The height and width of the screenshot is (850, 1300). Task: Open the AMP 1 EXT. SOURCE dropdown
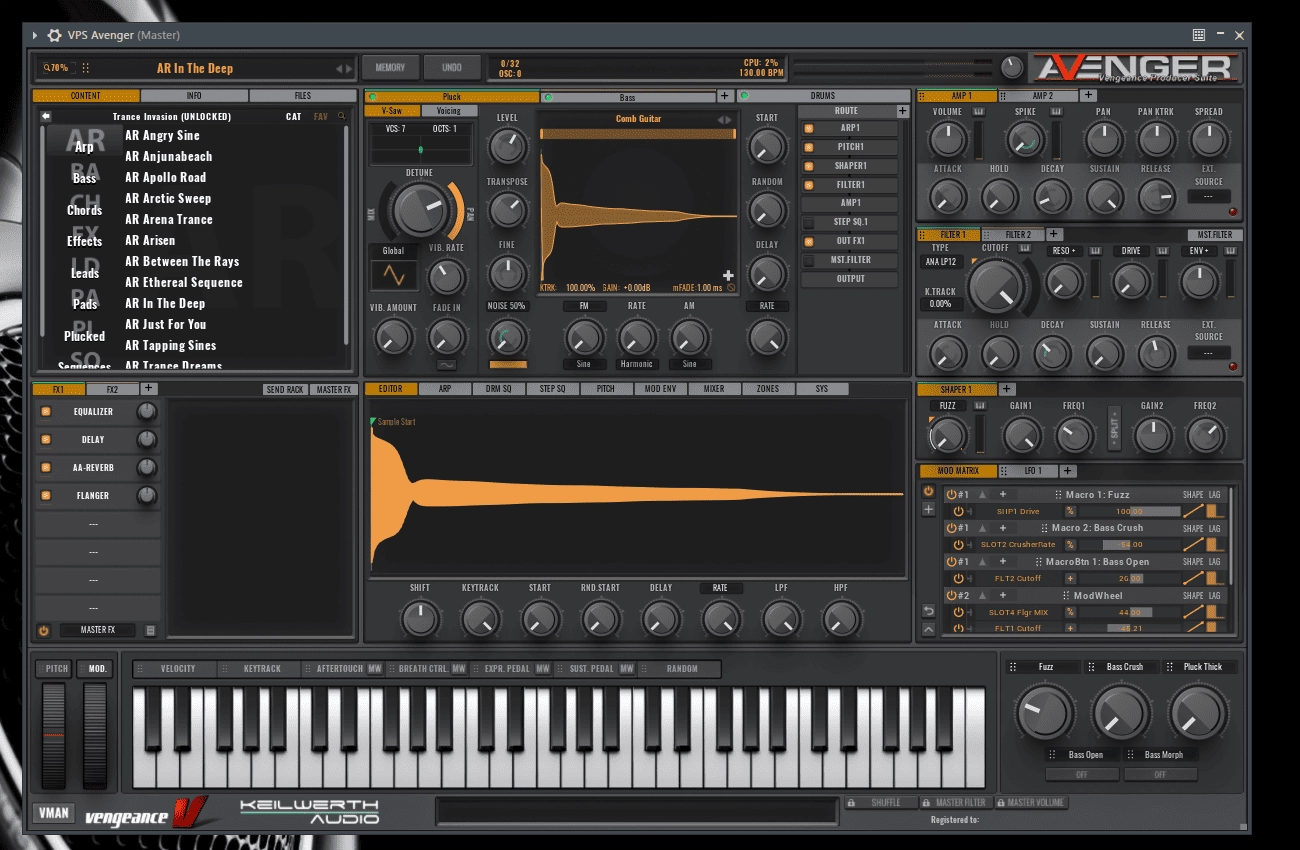point(1208,197)
